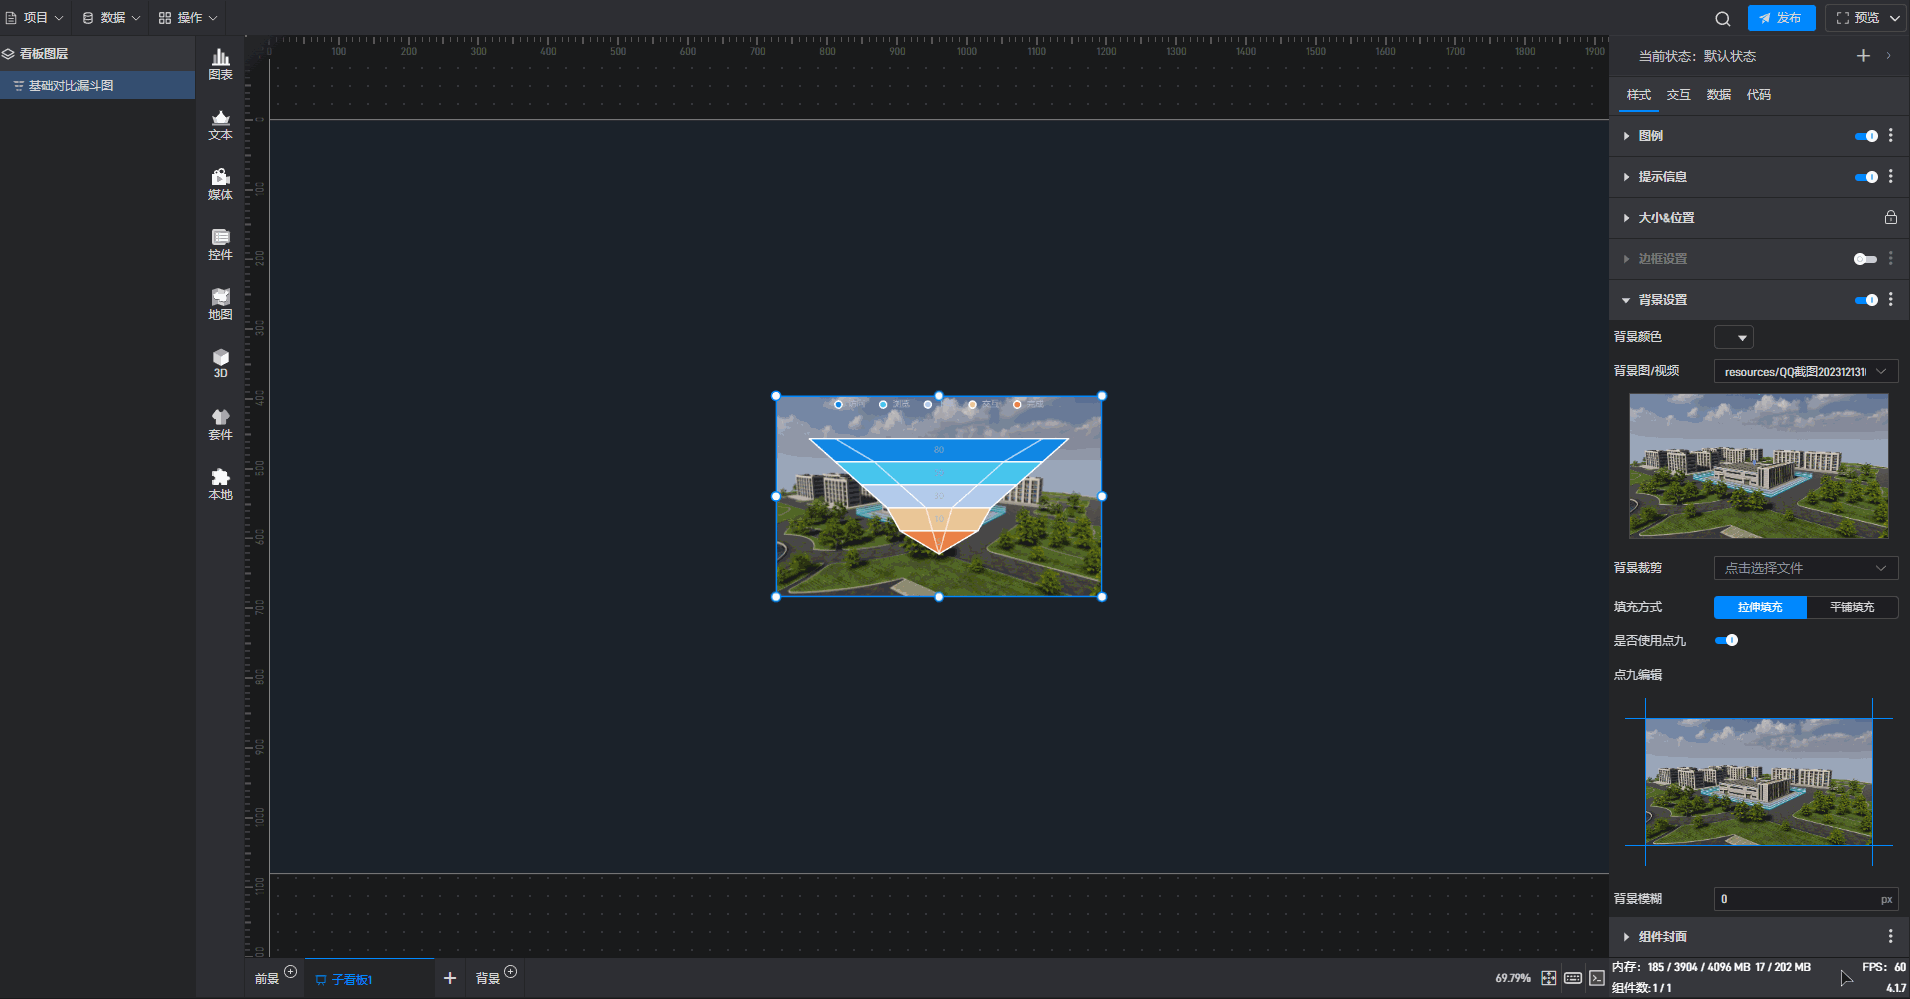The width and height of the screenshot is (1910, 999).
Task: Enable the 边框设置 border switch
Action: 1865,259
